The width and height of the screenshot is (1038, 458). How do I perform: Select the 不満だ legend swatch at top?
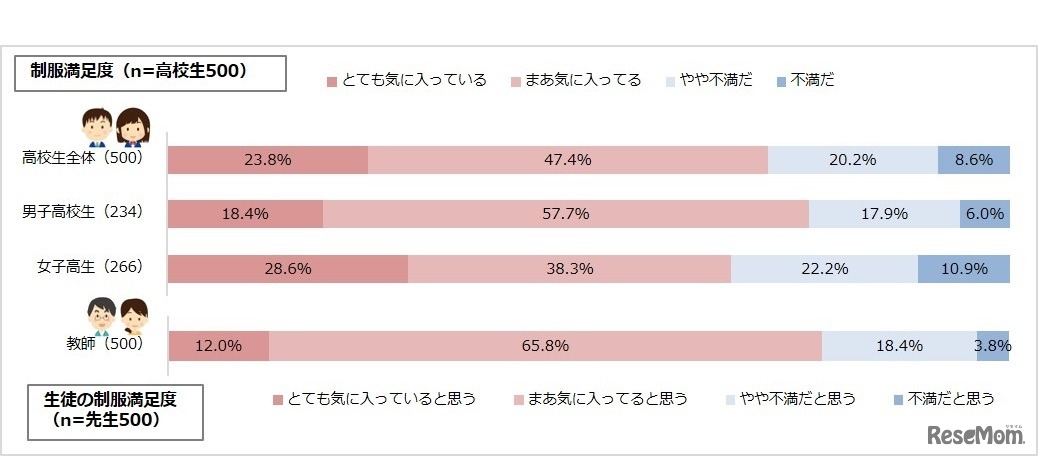780,81
